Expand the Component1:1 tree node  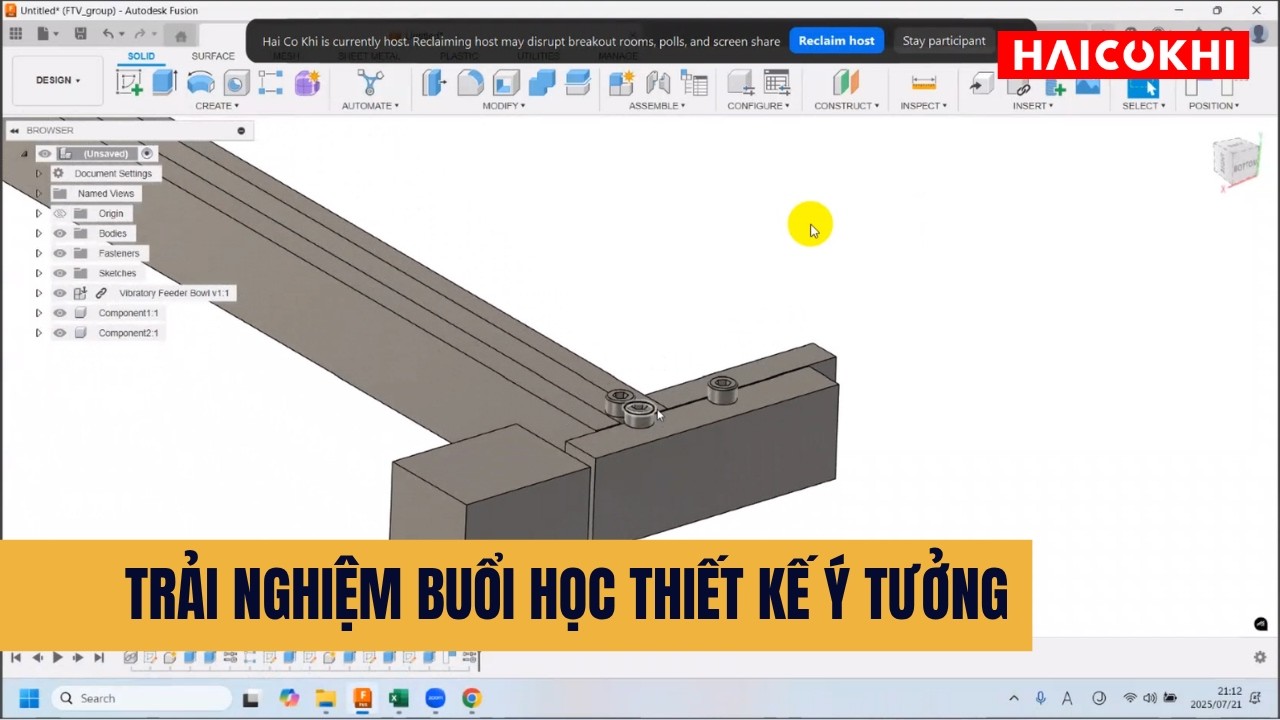39,313
